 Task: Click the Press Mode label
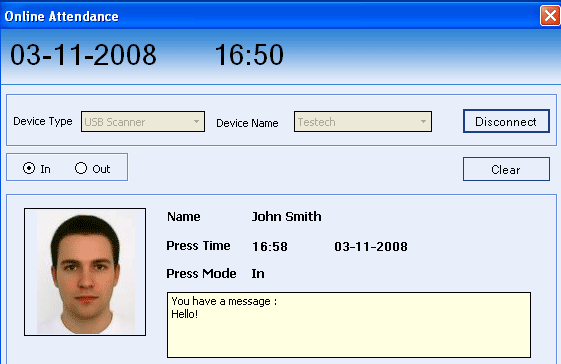[201, 274]
